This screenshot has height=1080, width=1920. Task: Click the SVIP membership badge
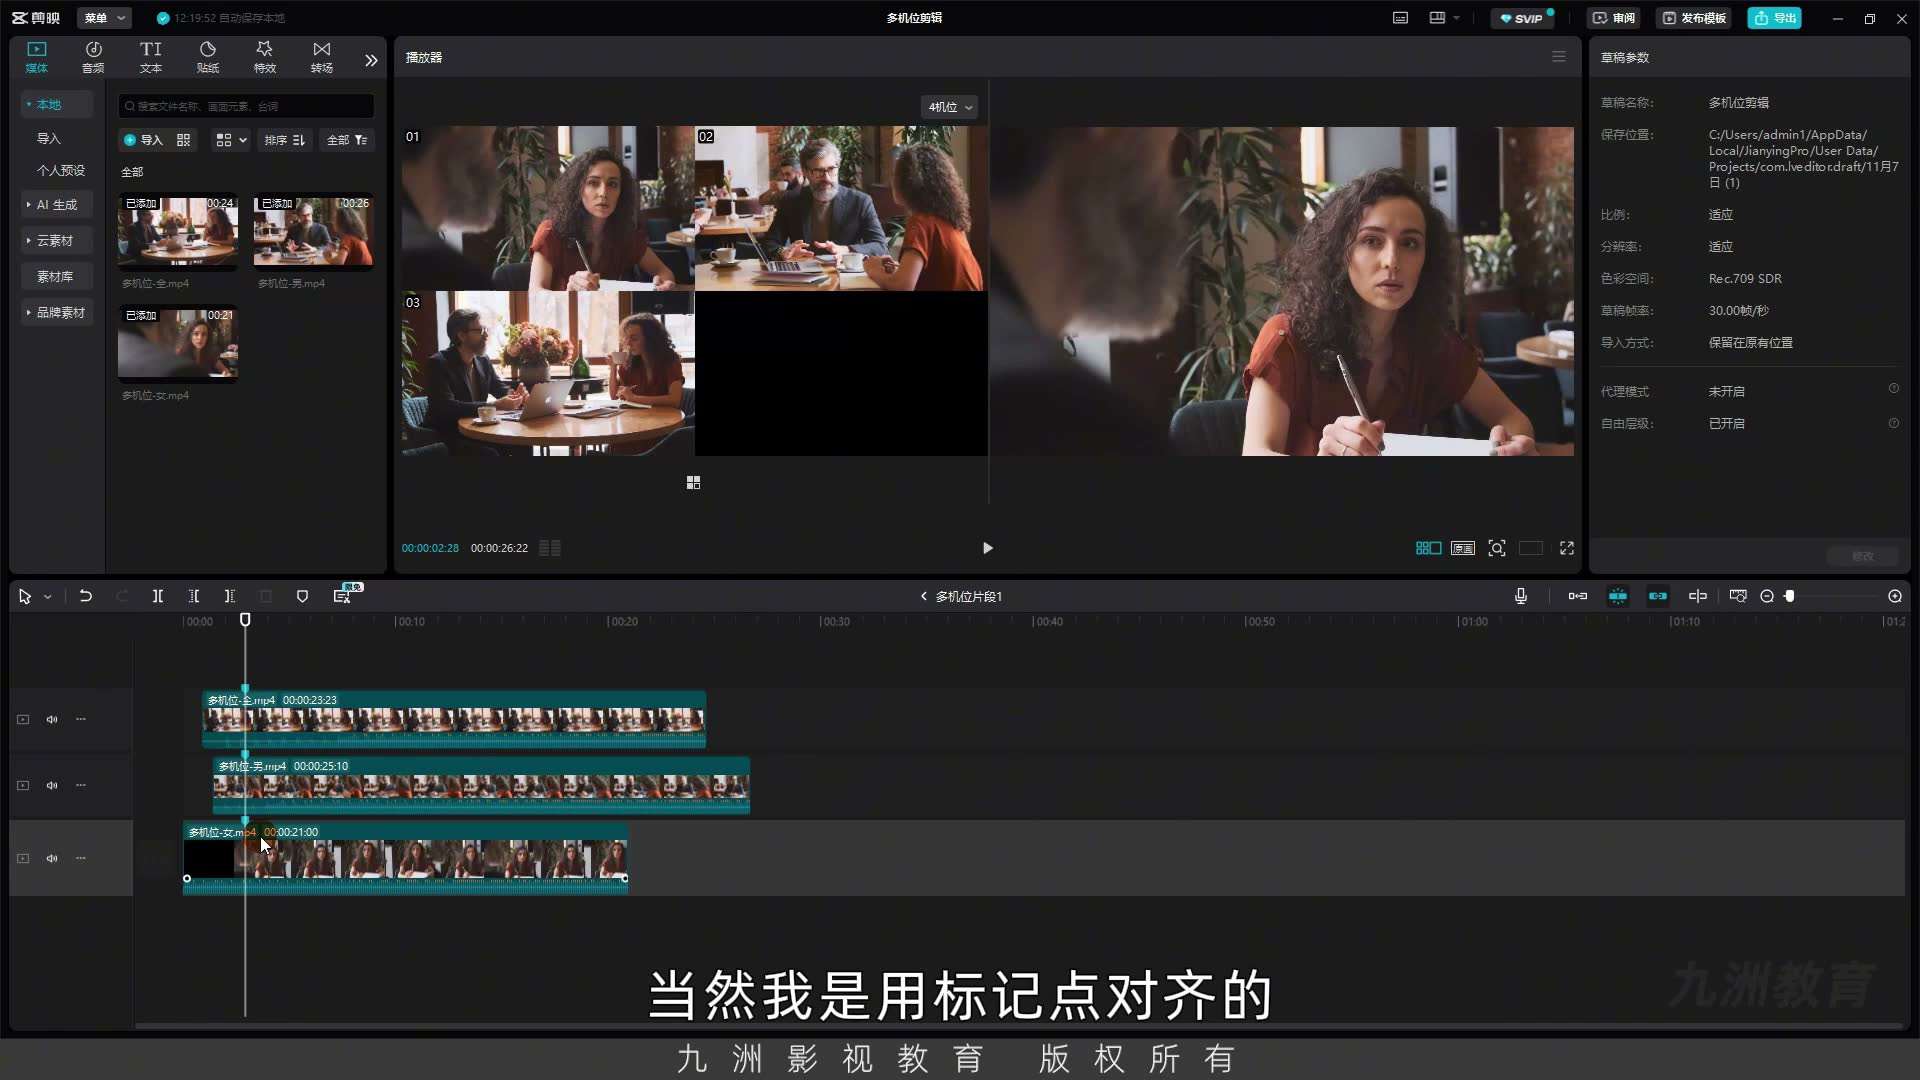(1522, 18)
